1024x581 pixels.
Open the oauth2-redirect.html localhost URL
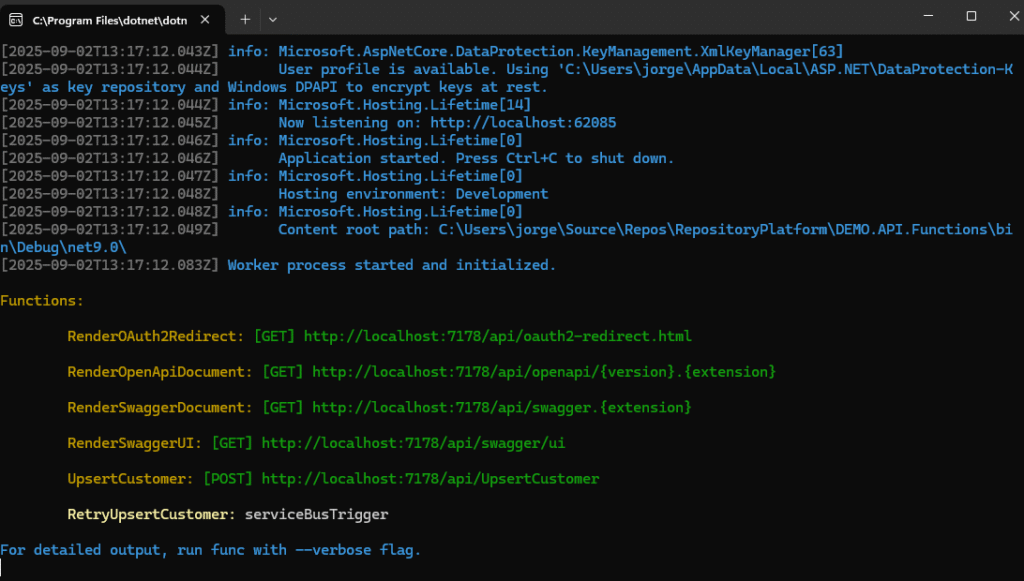tap(498, 336)
